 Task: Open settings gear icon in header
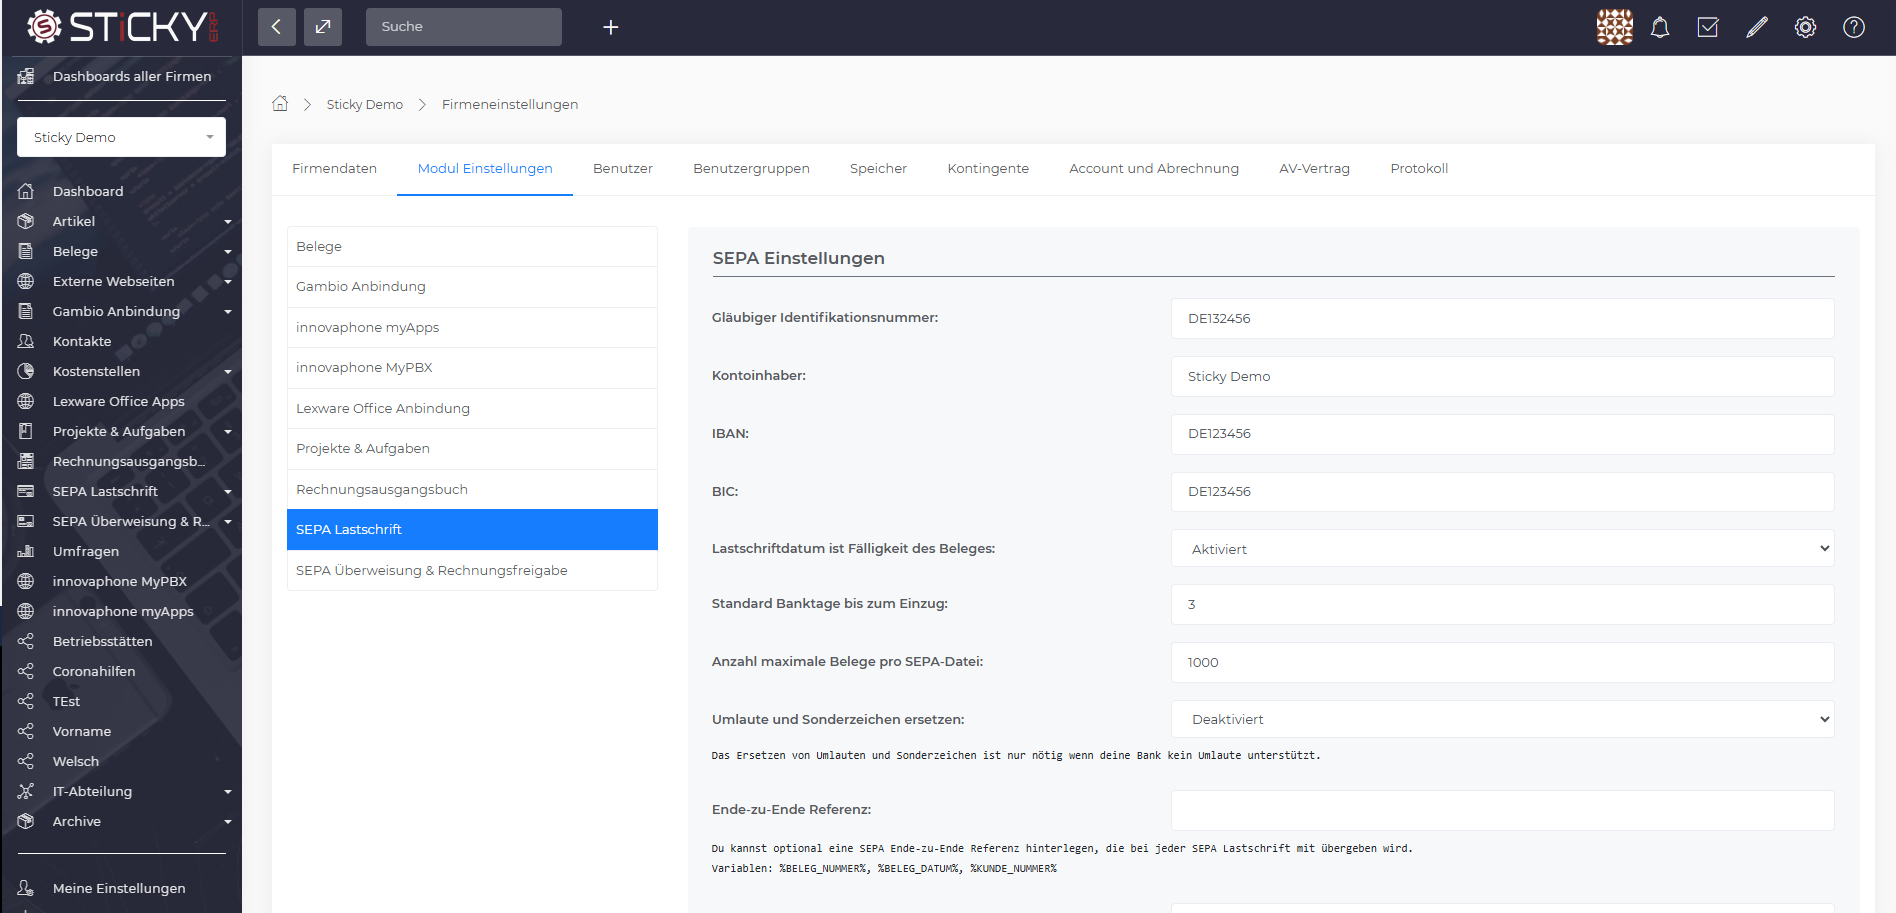click(x=1805, y=27)
